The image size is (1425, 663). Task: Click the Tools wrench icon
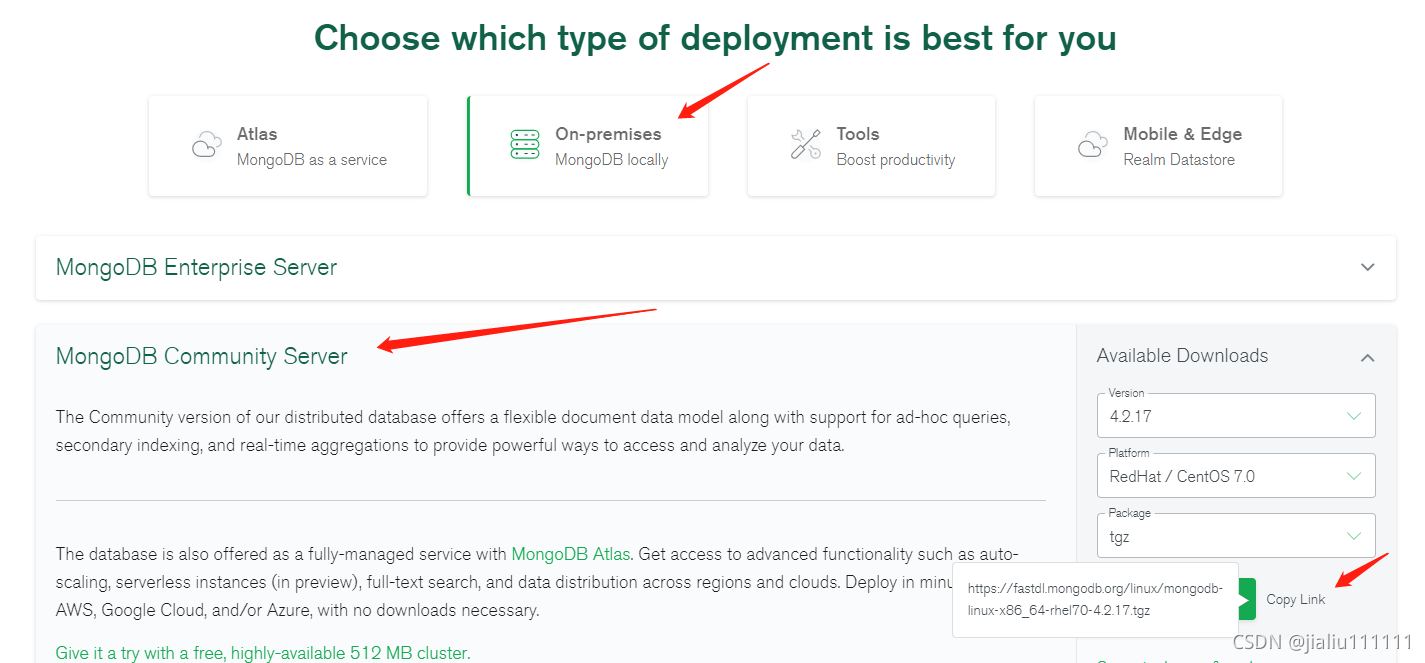[806, 145]
